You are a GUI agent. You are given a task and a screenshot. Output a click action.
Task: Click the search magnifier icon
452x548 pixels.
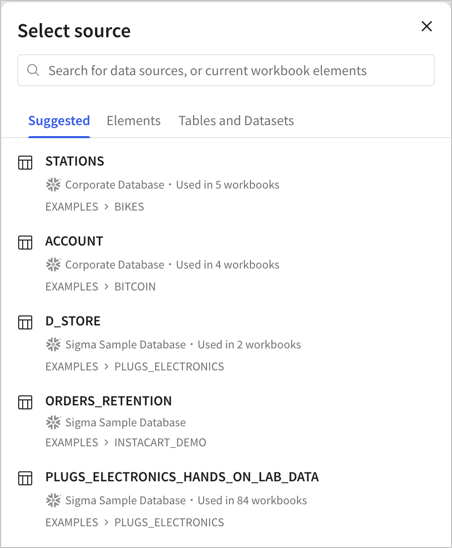click(x=33, y=70)
